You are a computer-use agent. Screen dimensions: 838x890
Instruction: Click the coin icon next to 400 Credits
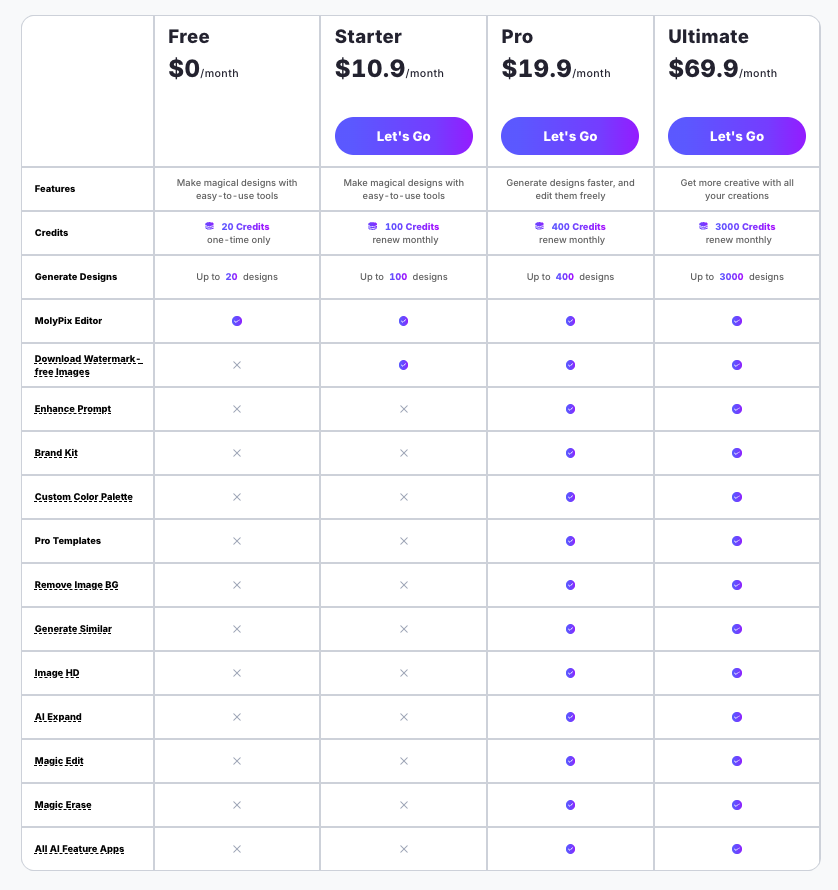pyautogui.click(x=540, y=227)
